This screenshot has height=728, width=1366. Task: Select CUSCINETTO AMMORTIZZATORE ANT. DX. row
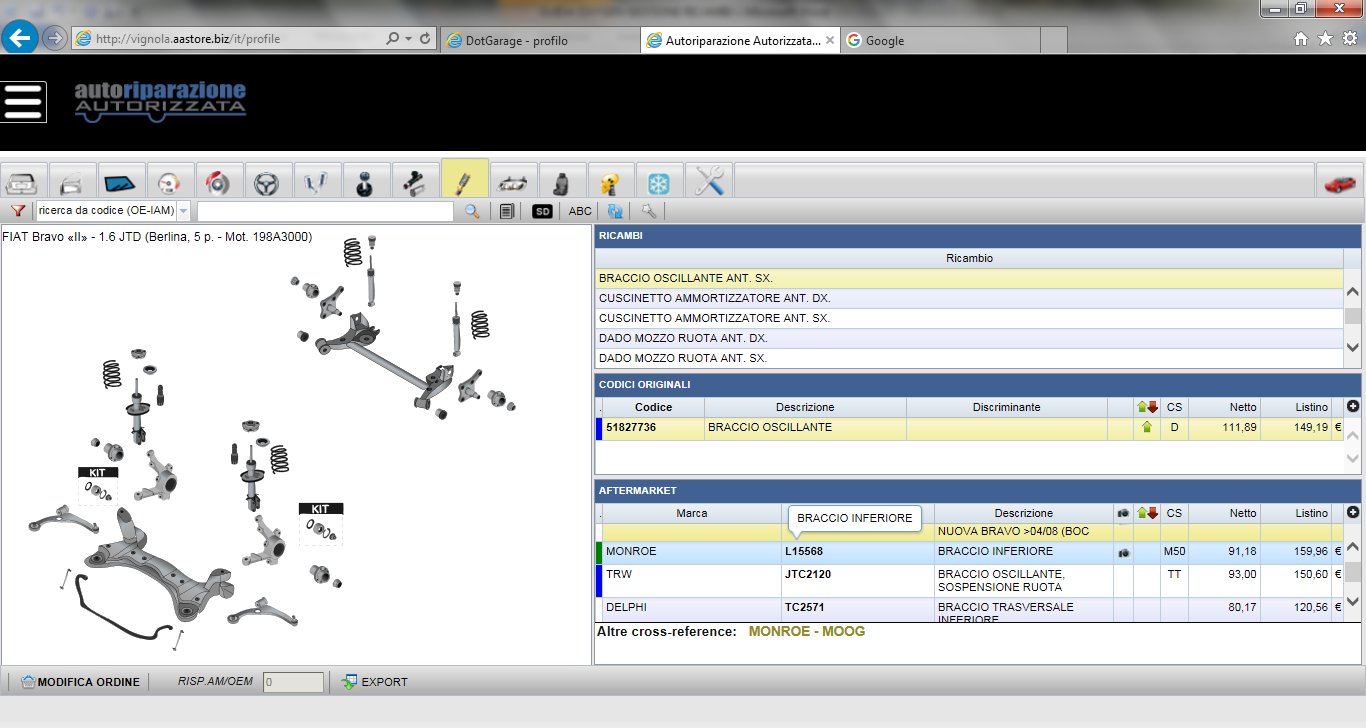point(969,298)
